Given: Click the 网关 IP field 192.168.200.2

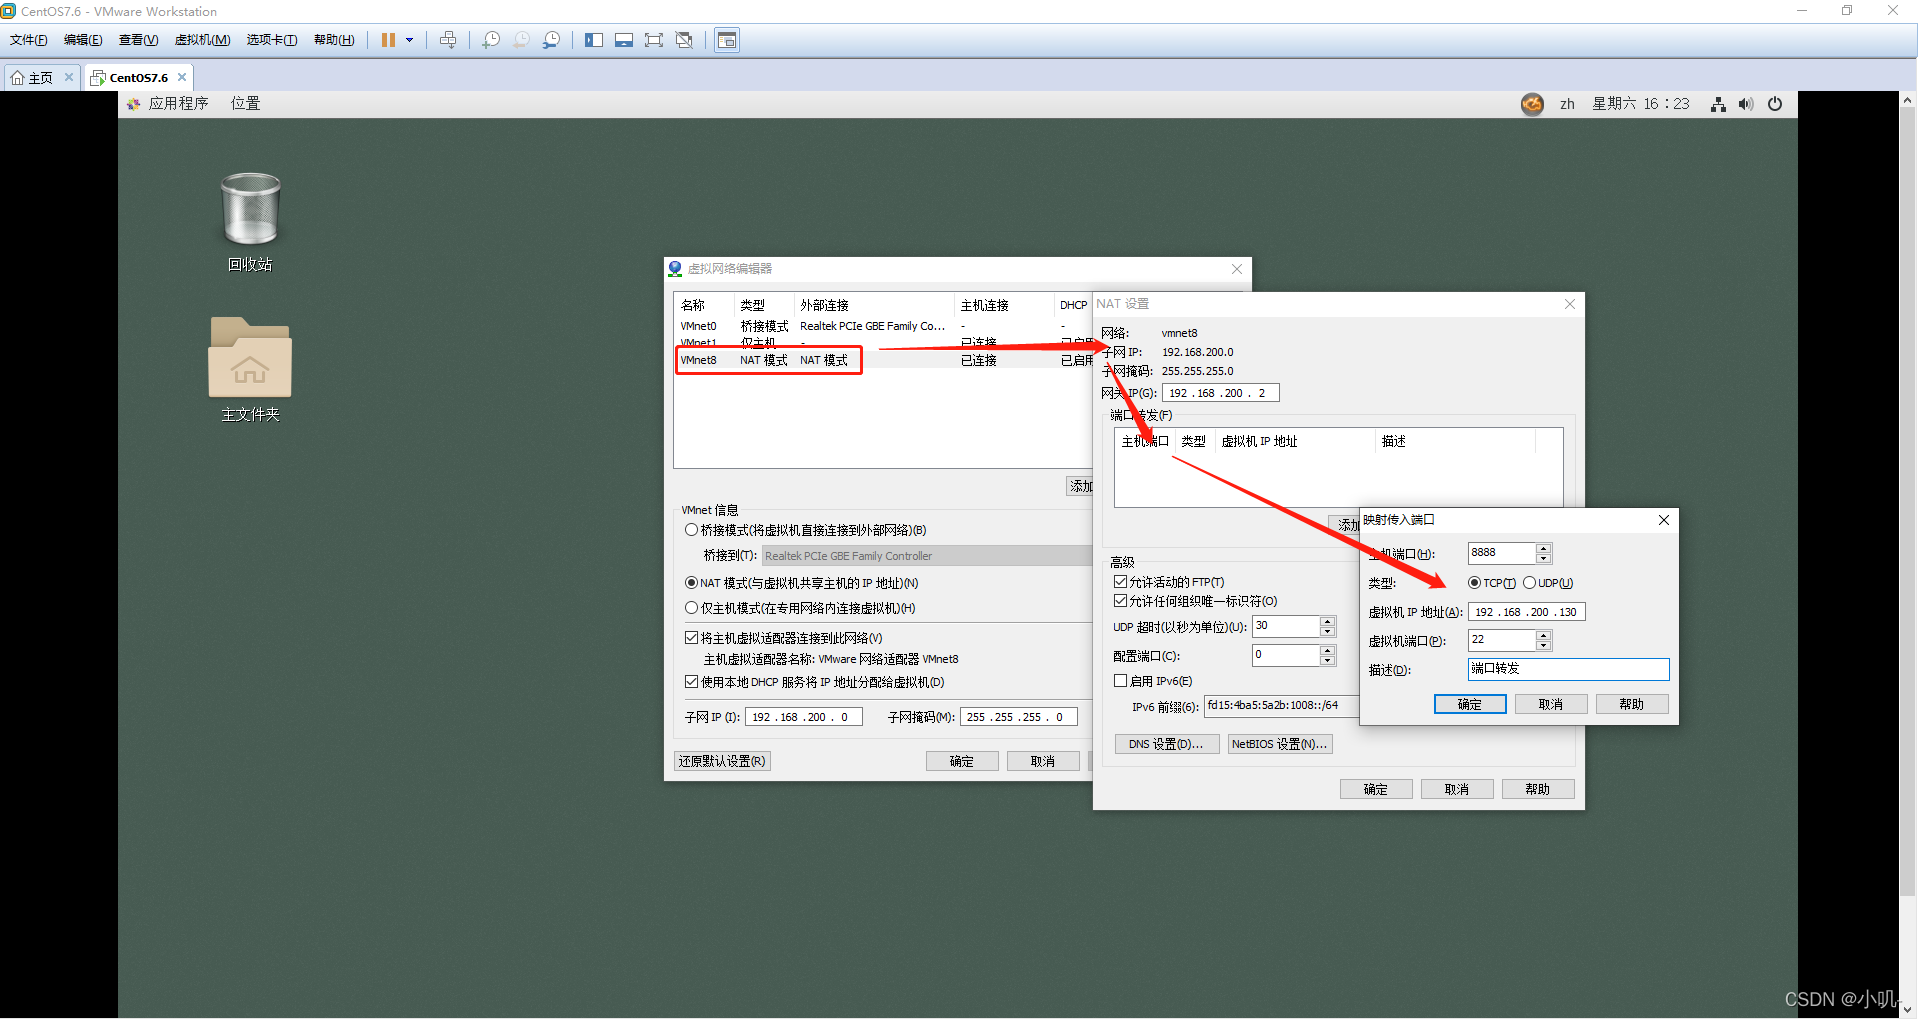Looking at the screenshot, I should tap(1220, 393).
